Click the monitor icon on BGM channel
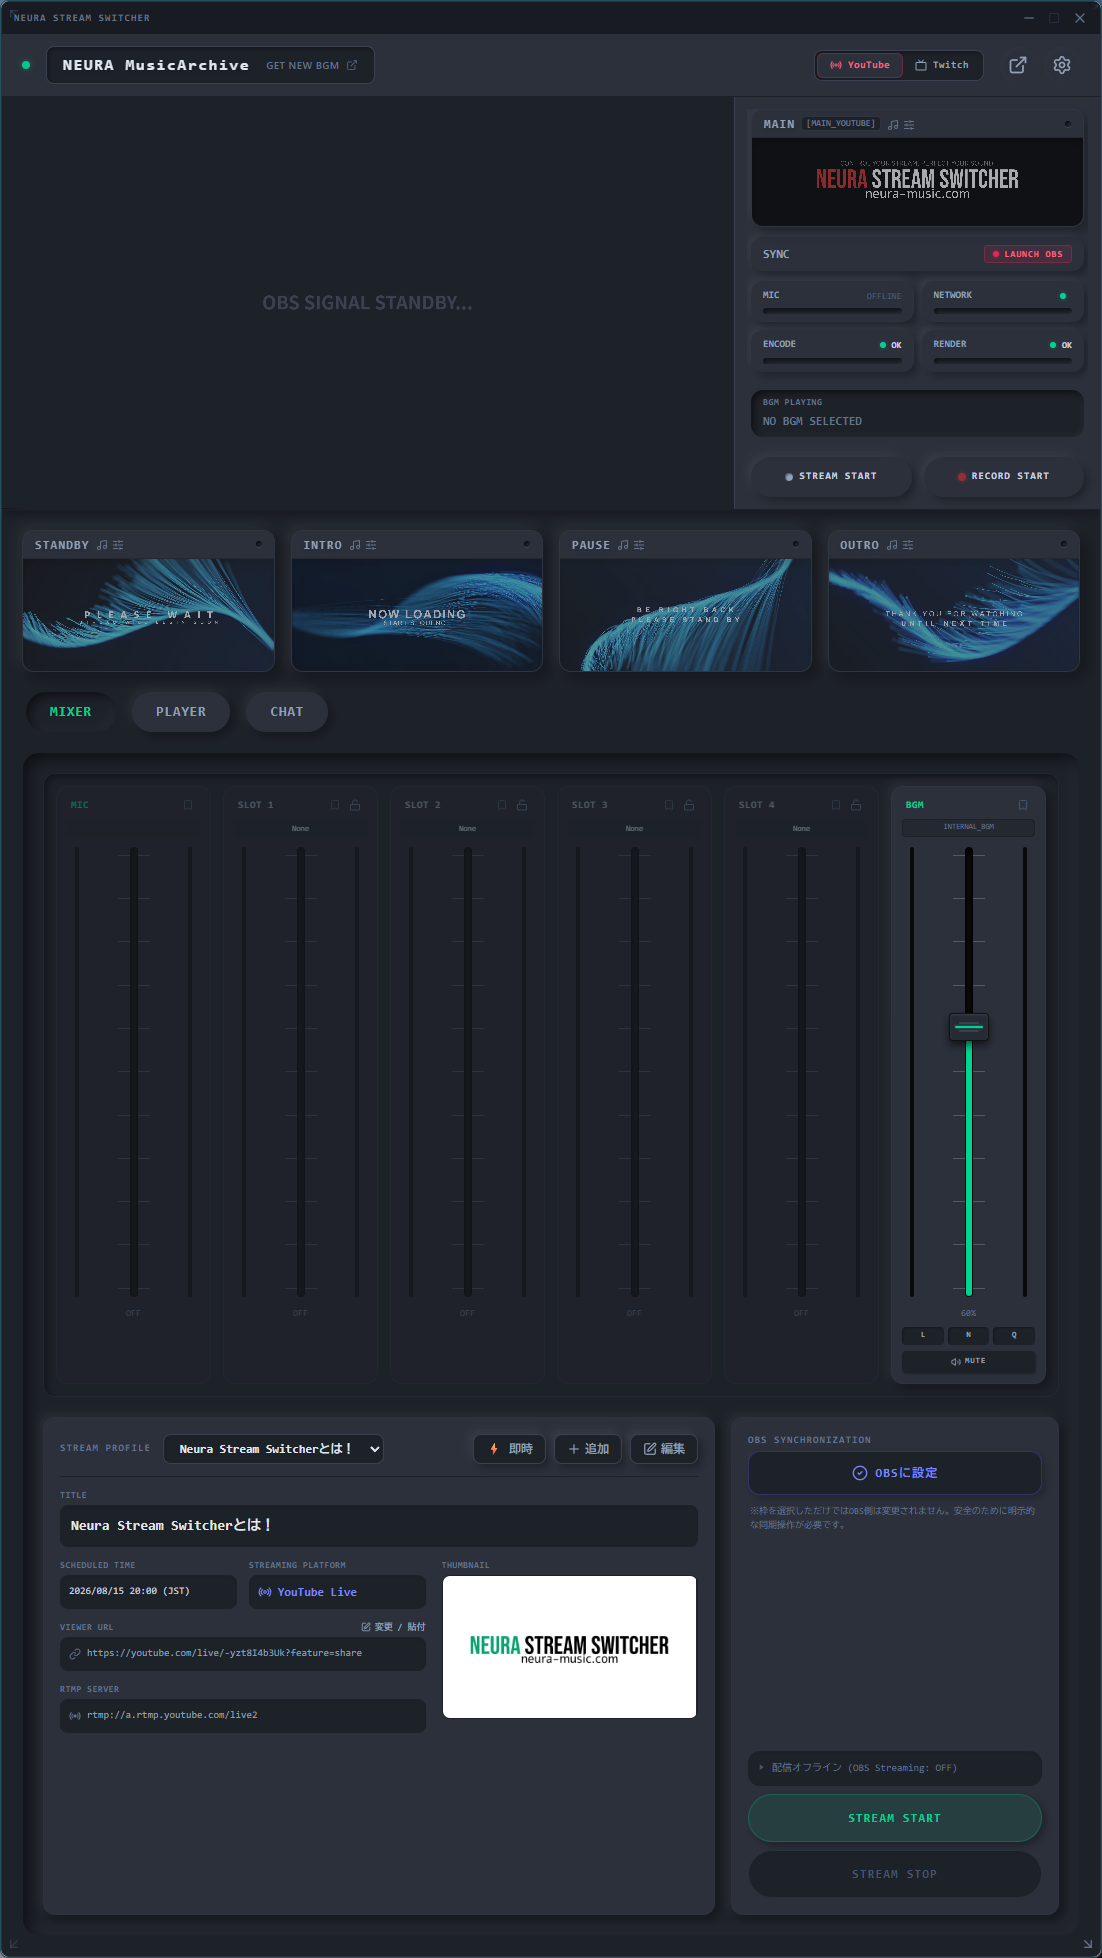The width and height of the screenshot is (1102, 1958). pyautogui.click(x=1023, y=805)
